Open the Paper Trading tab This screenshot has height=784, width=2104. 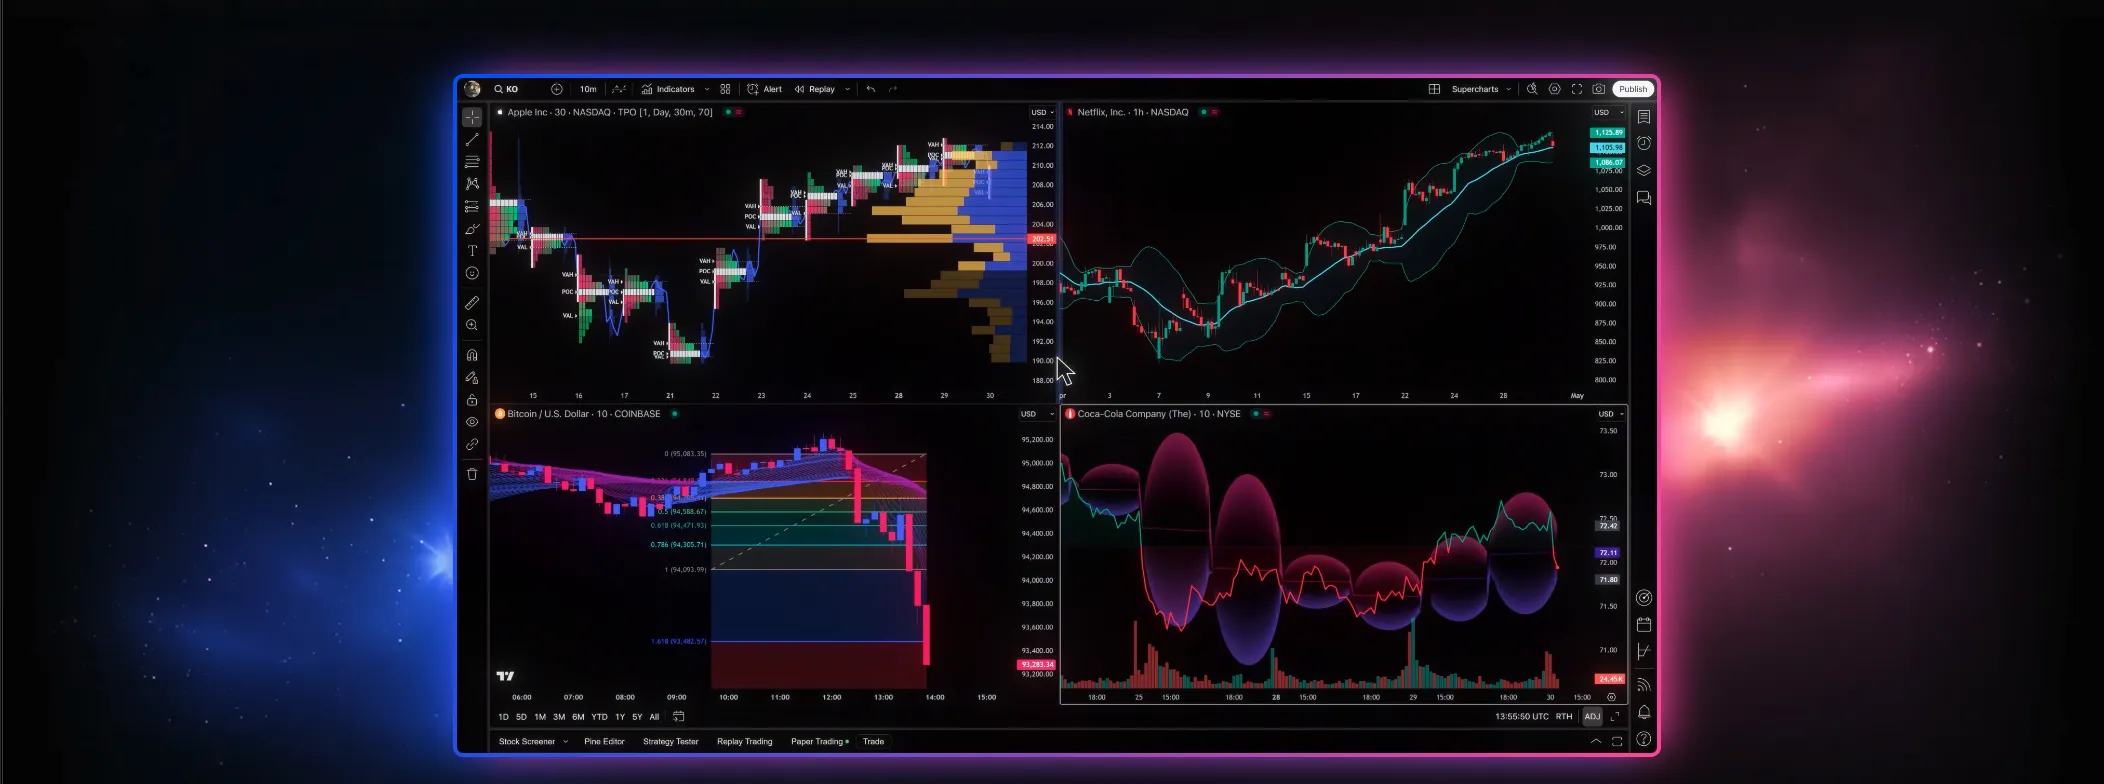point(819,742)
